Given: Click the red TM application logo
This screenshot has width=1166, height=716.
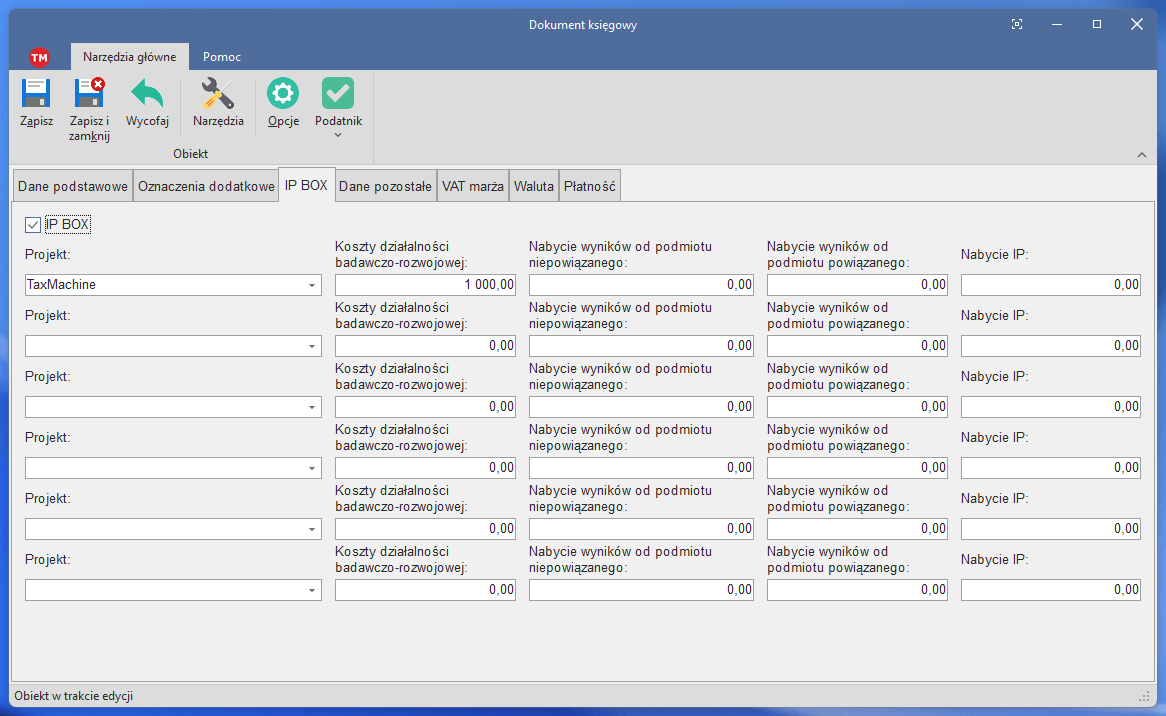Looking at the screenshot, I should tap(39, 57).
